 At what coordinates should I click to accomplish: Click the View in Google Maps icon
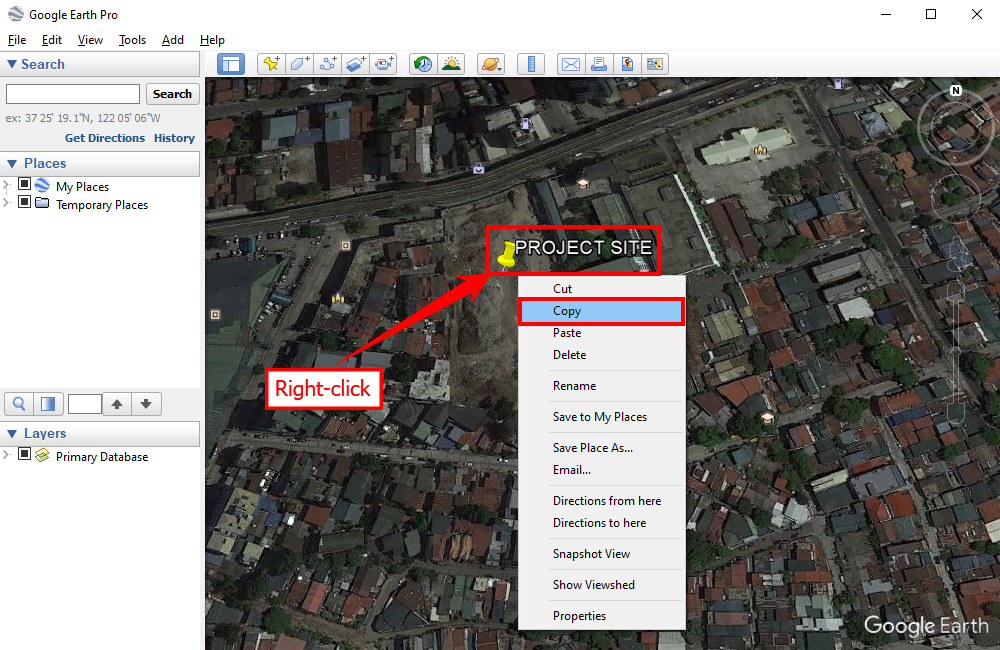pyautogui.click(x=655, y=64)
